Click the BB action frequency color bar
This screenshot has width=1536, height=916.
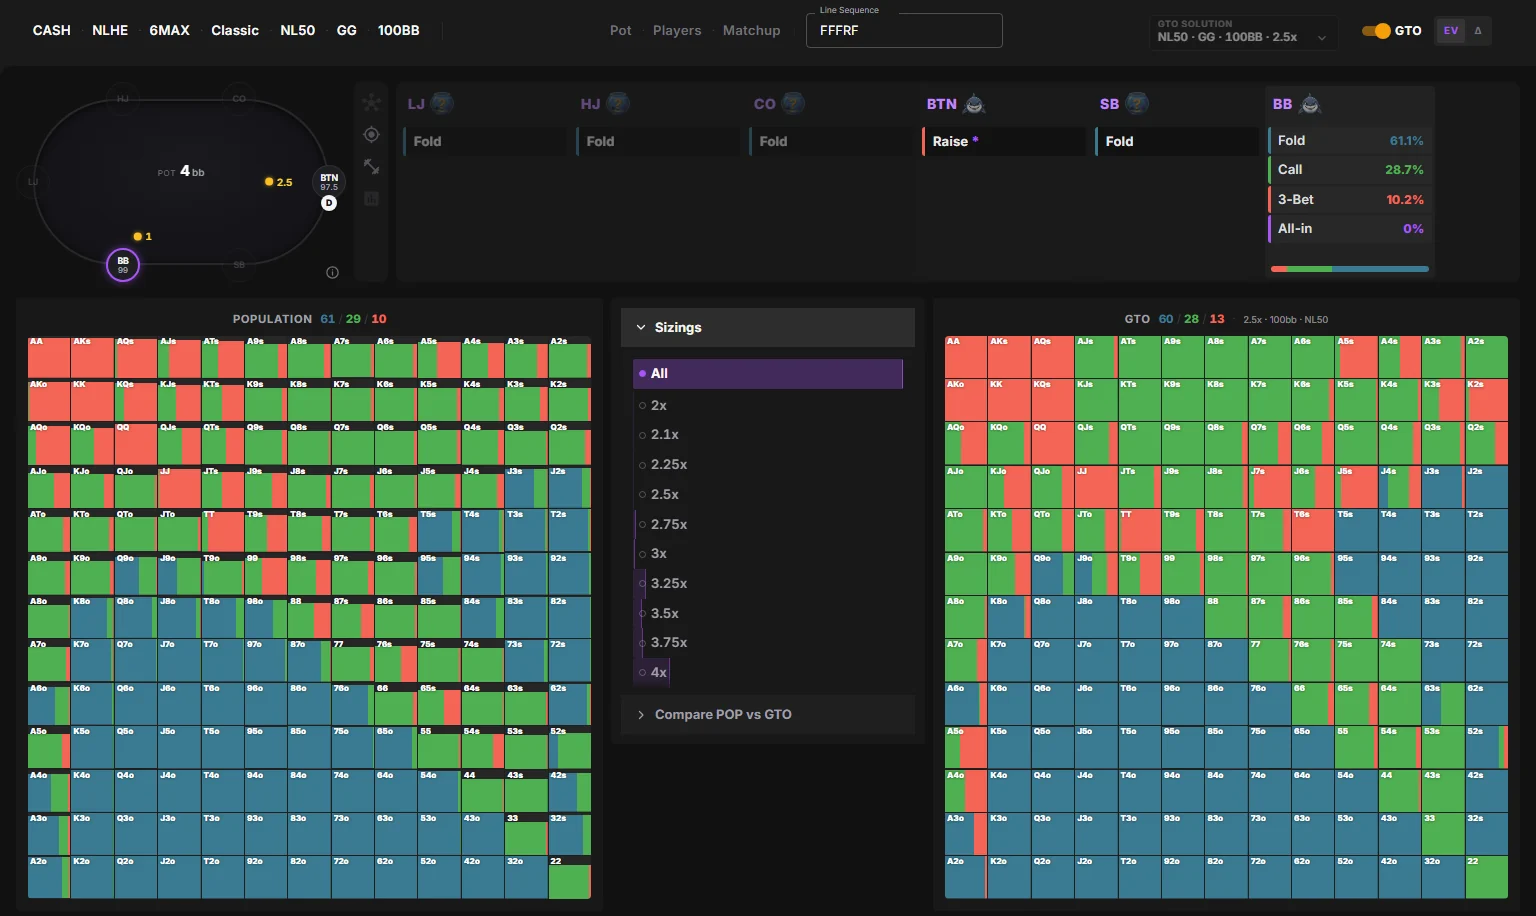pyautogui.click(x=1349, y=269)
